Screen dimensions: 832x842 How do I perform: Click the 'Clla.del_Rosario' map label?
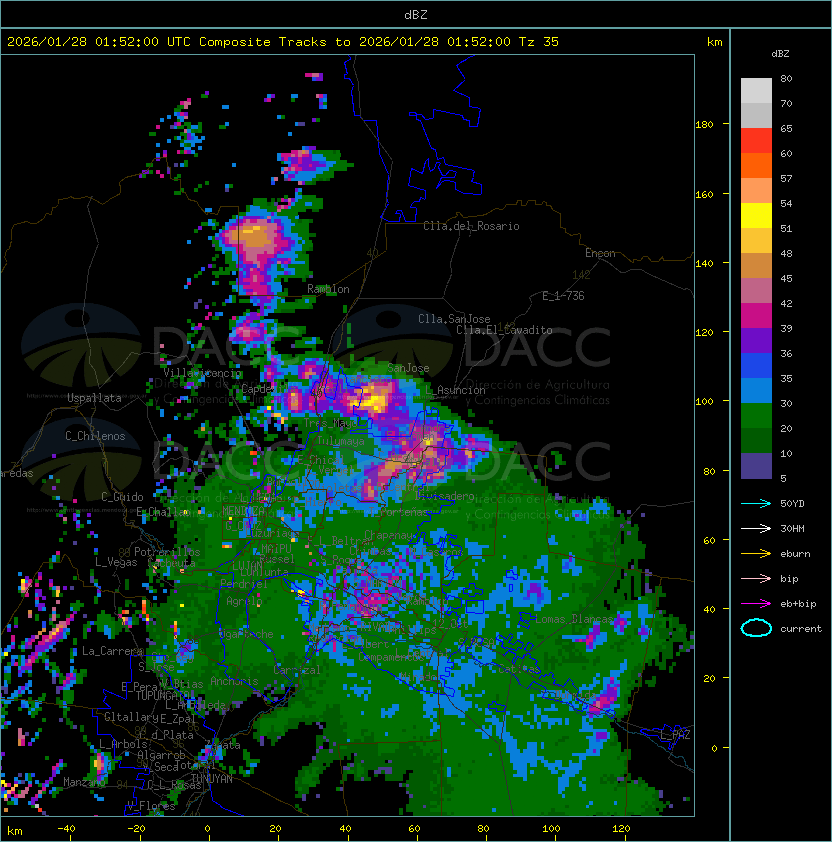[471, 226]
